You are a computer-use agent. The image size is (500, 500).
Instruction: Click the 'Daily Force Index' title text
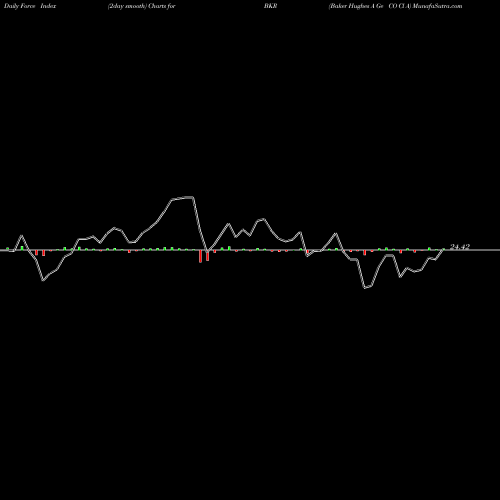[29, 6]
